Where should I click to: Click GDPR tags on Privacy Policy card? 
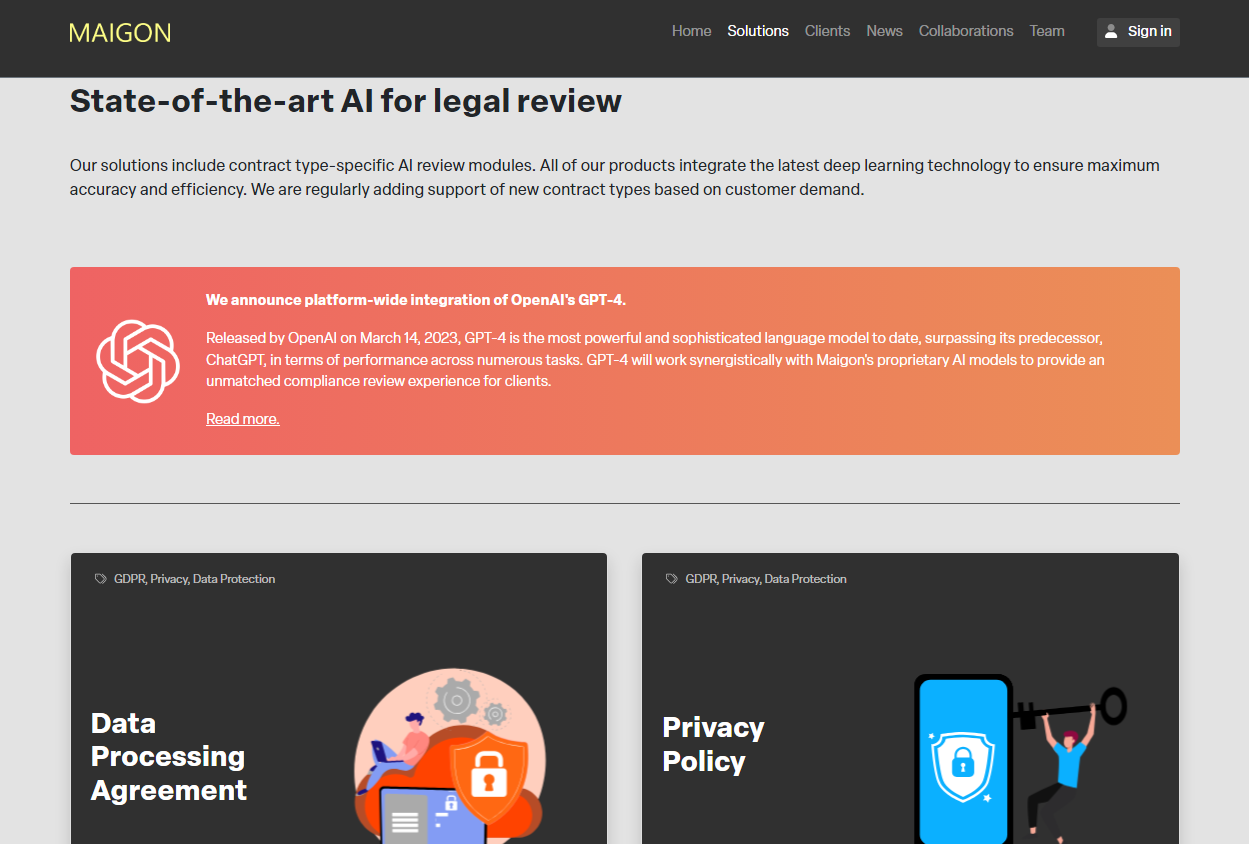click(765, 579)
